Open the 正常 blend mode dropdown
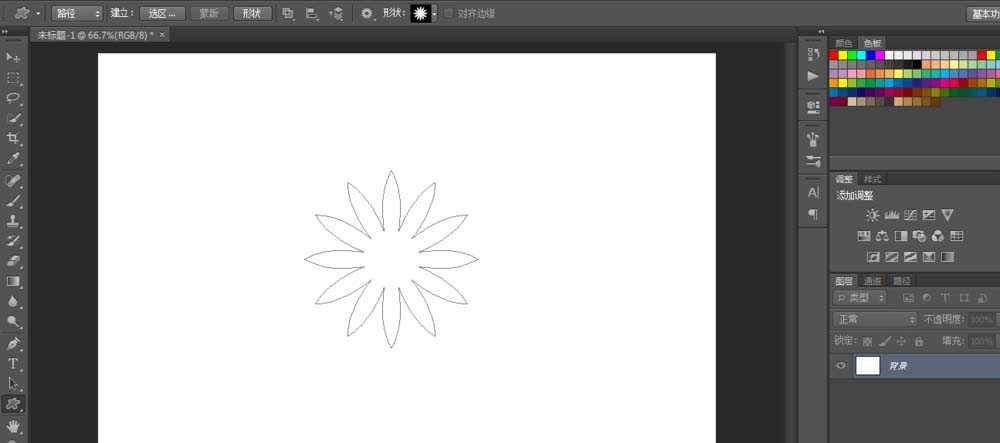This screenshot has width=1000, height=443. click(875, 319)
